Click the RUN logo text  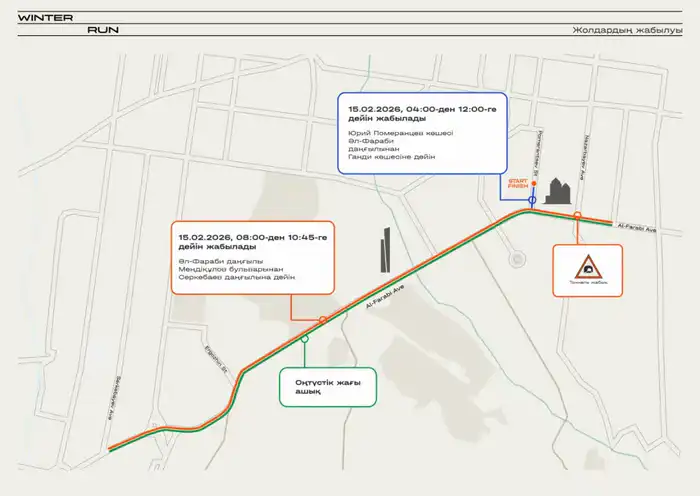coord(103,30)
